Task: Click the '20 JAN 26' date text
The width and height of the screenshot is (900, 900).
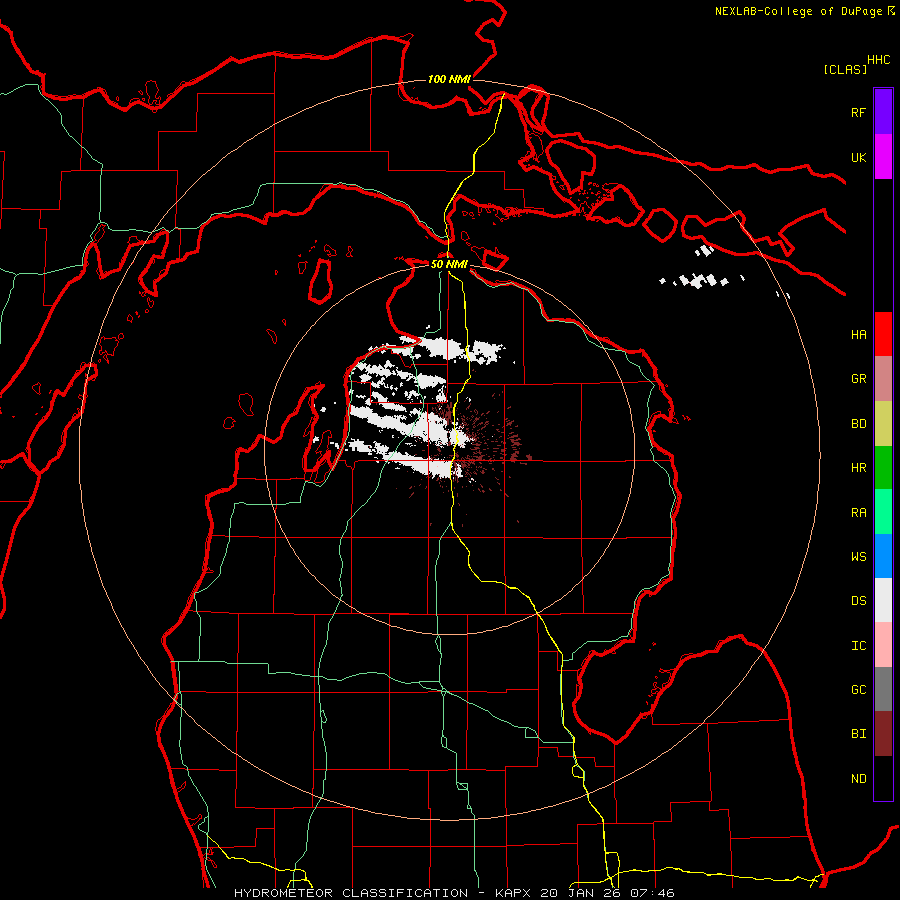Action: (x=581, y=893)
